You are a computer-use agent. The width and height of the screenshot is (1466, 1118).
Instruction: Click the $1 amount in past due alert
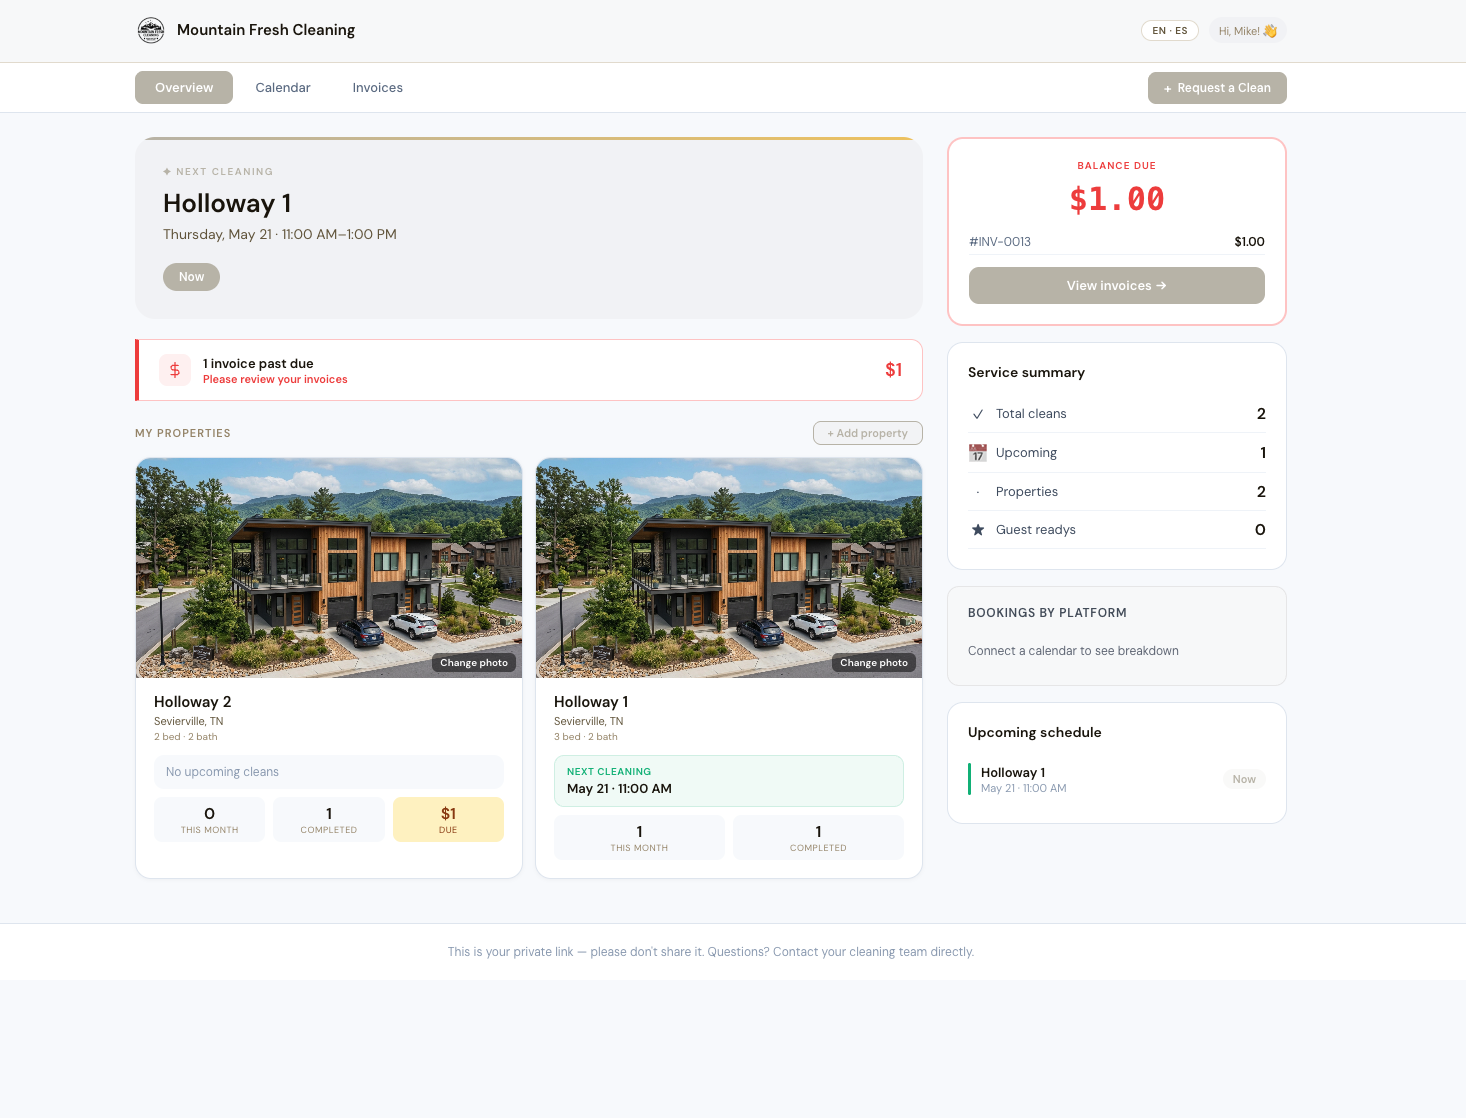click(894, 370)
